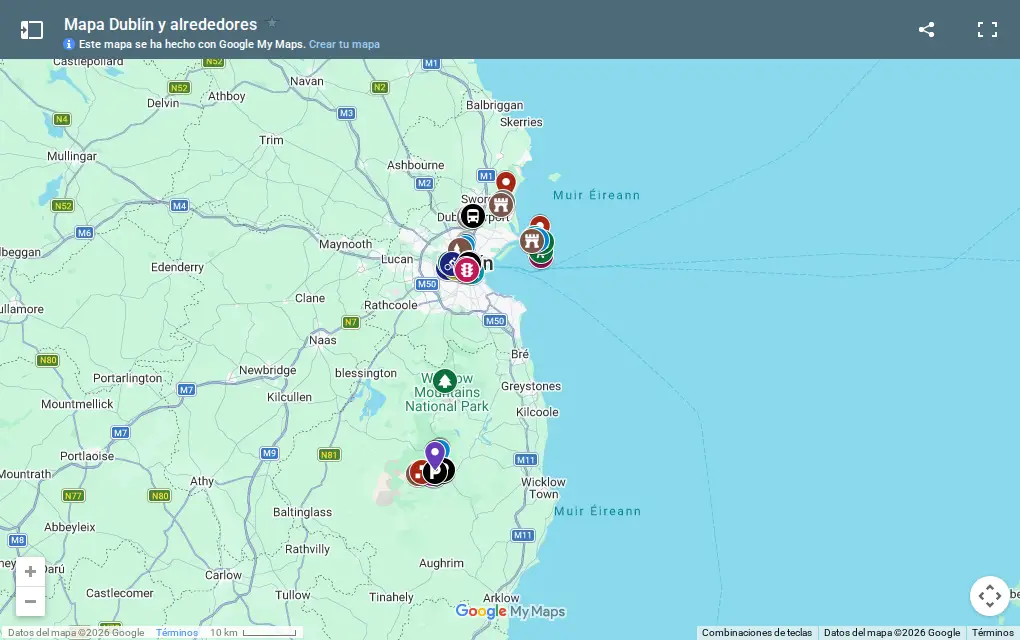Open Combinaciones de teclas shortcuts
1020x640 pixels.
coord(757,632)
